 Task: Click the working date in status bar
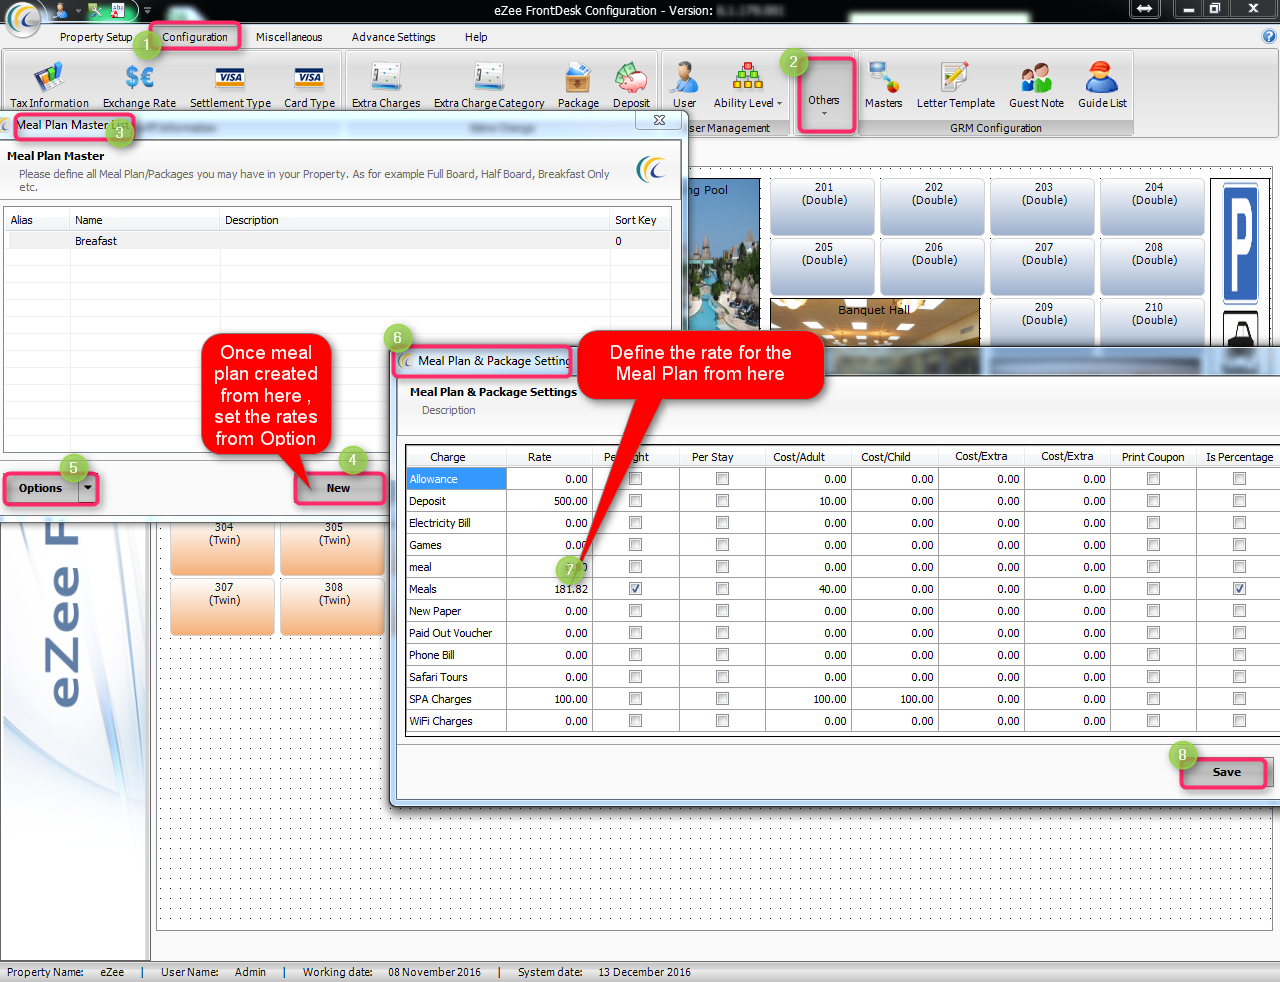(434, 972)
